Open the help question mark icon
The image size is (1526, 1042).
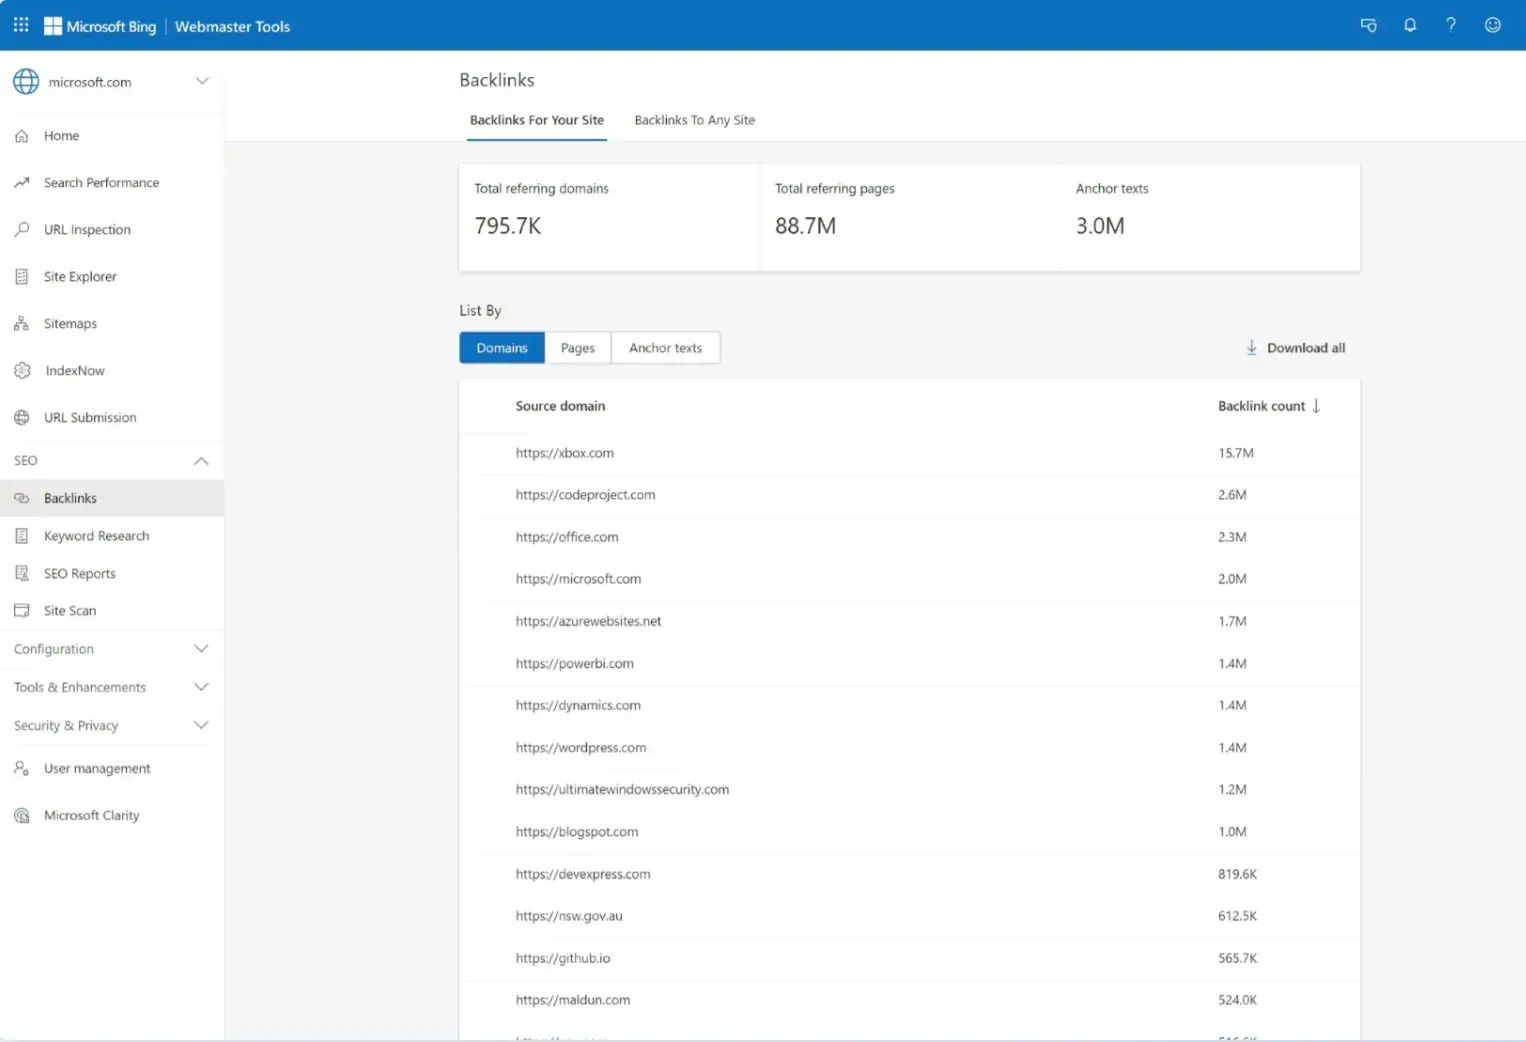click(1451, 25)
